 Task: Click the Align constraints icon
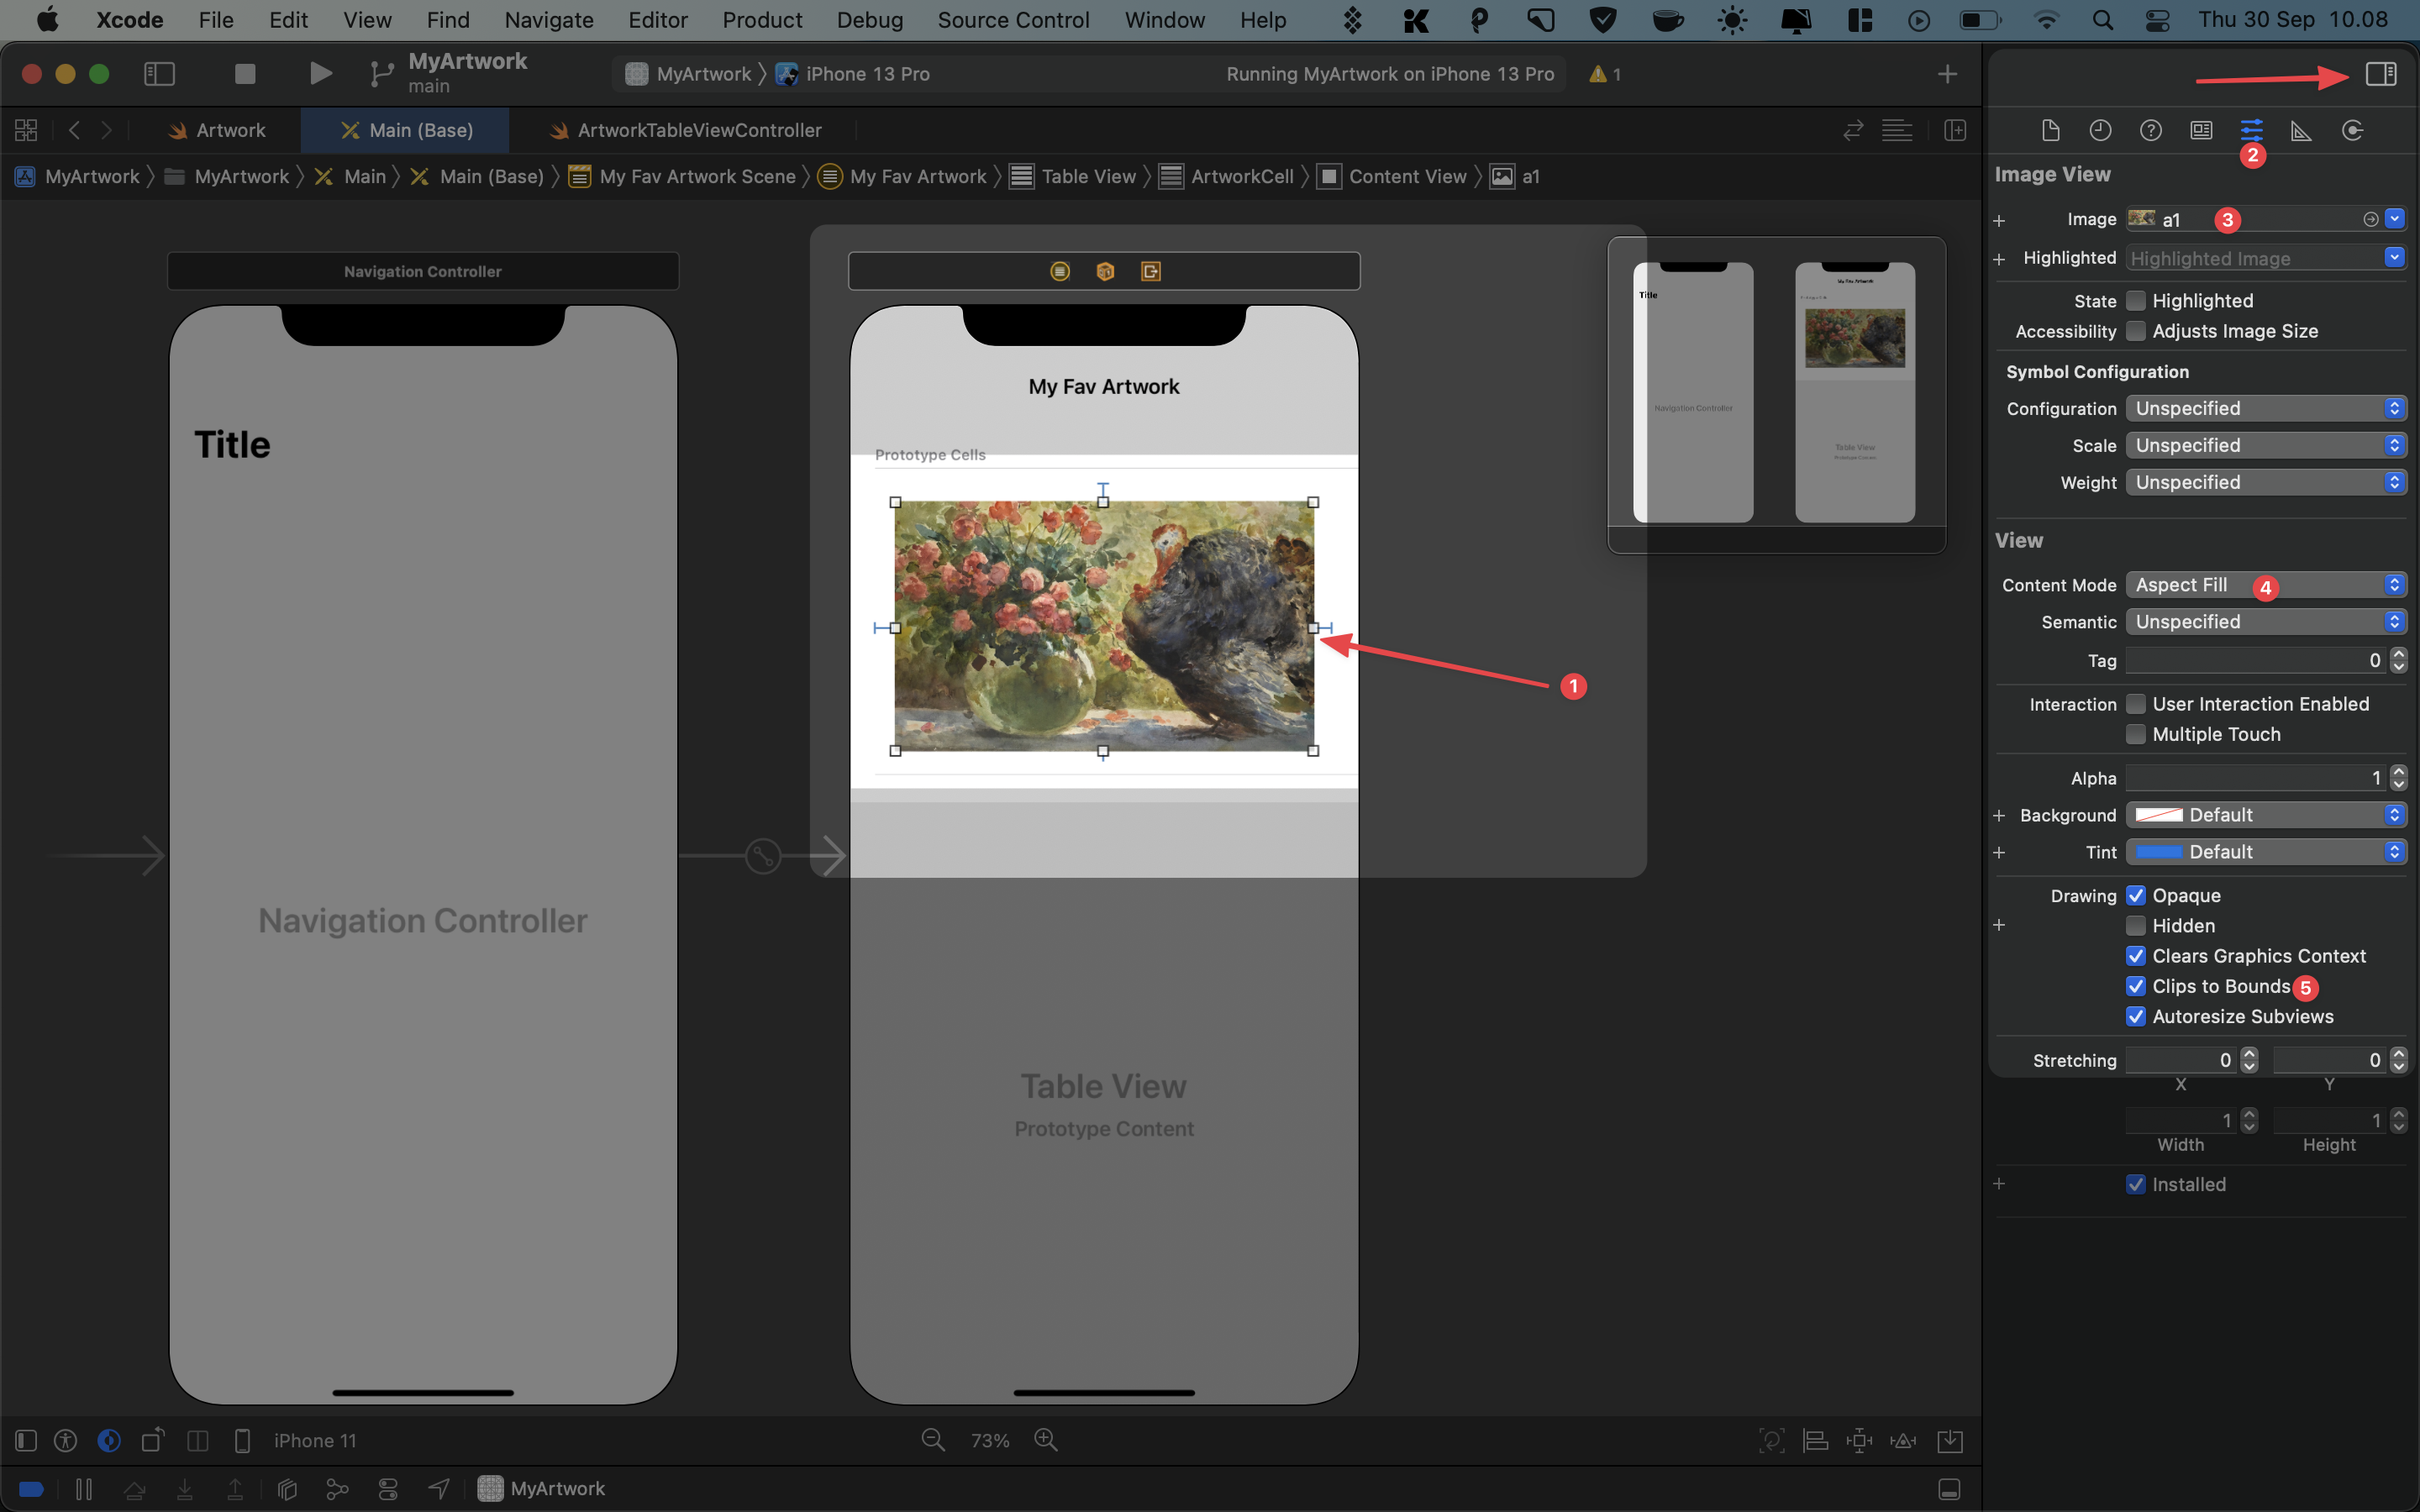1815,1440
